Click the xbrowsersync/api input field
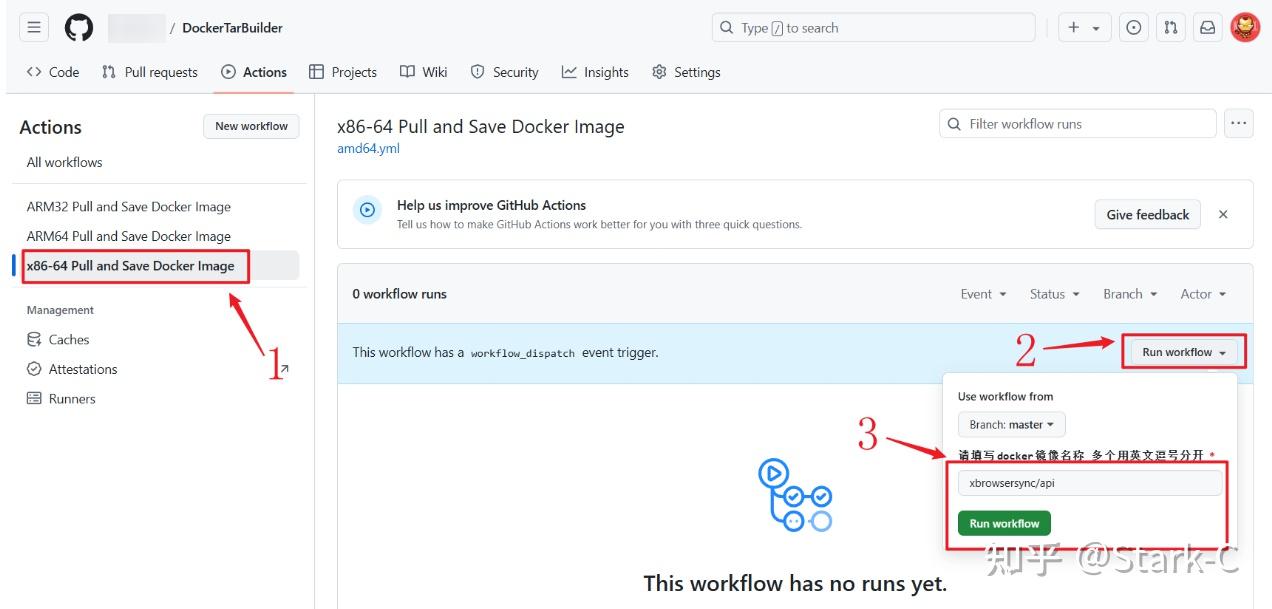 (x=1088, y=481)
